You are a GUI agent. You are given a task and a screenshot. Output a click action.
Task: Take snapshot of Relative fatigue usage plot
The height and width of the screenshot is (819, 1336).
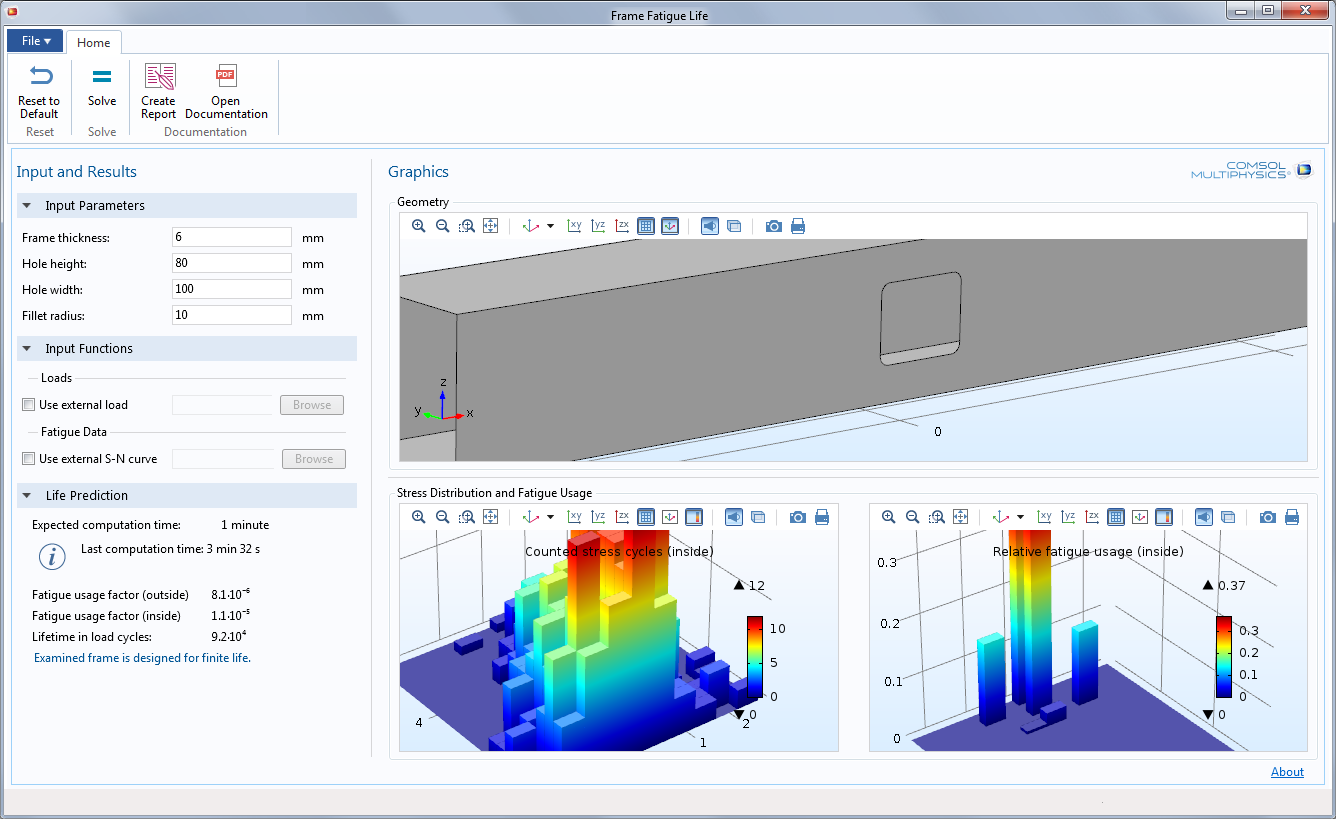pos(1268,517)
